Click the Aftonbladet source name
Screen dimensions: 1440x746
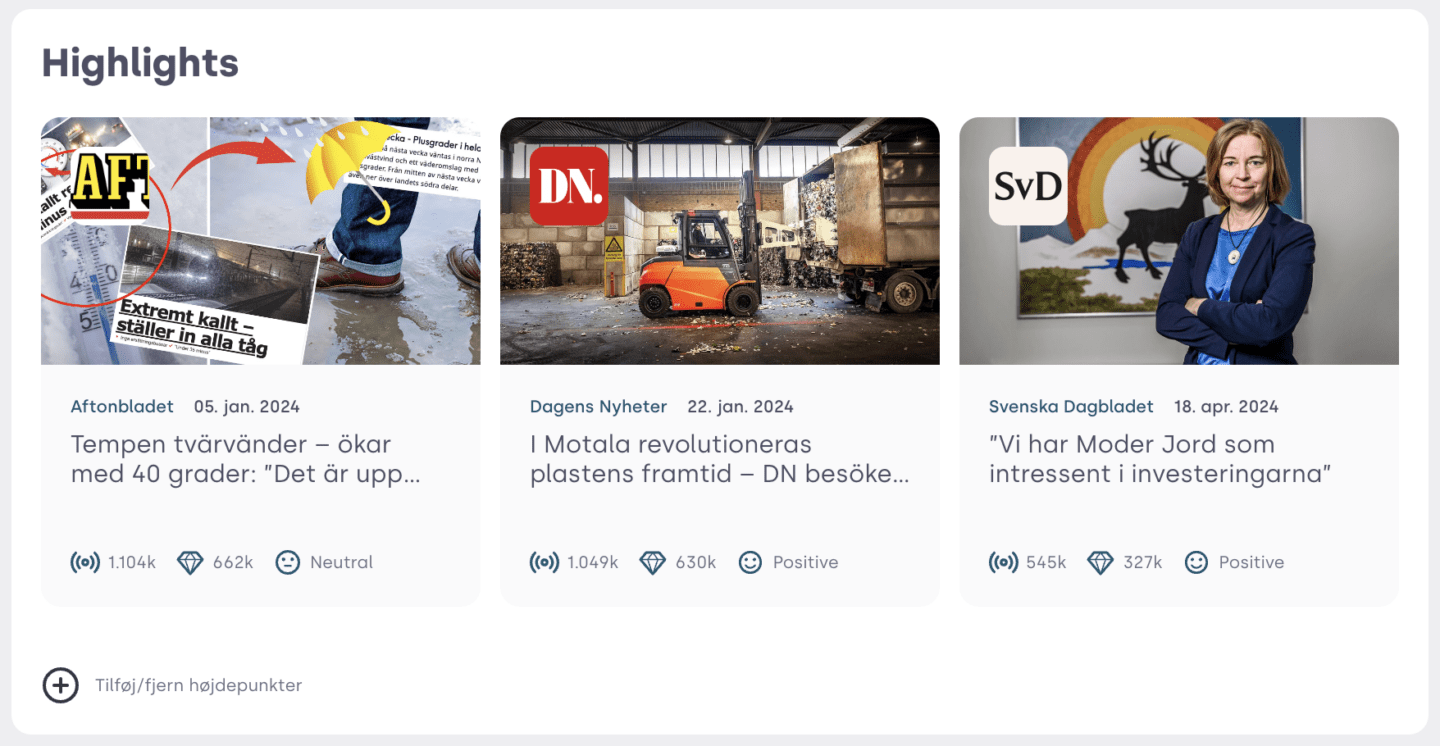pos(122,407)
